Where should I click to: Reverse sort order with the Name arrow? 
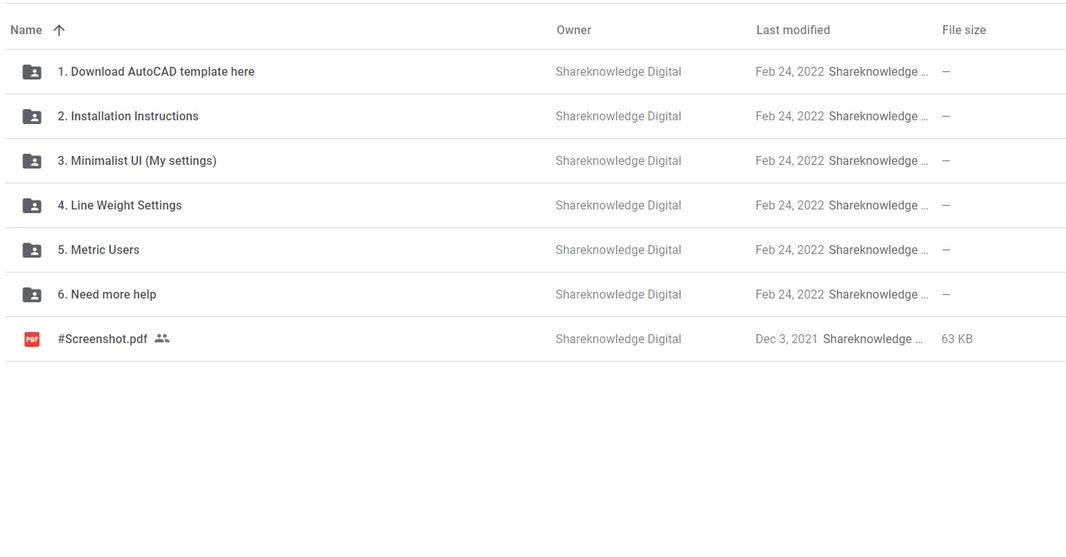(x=59, y=30)
